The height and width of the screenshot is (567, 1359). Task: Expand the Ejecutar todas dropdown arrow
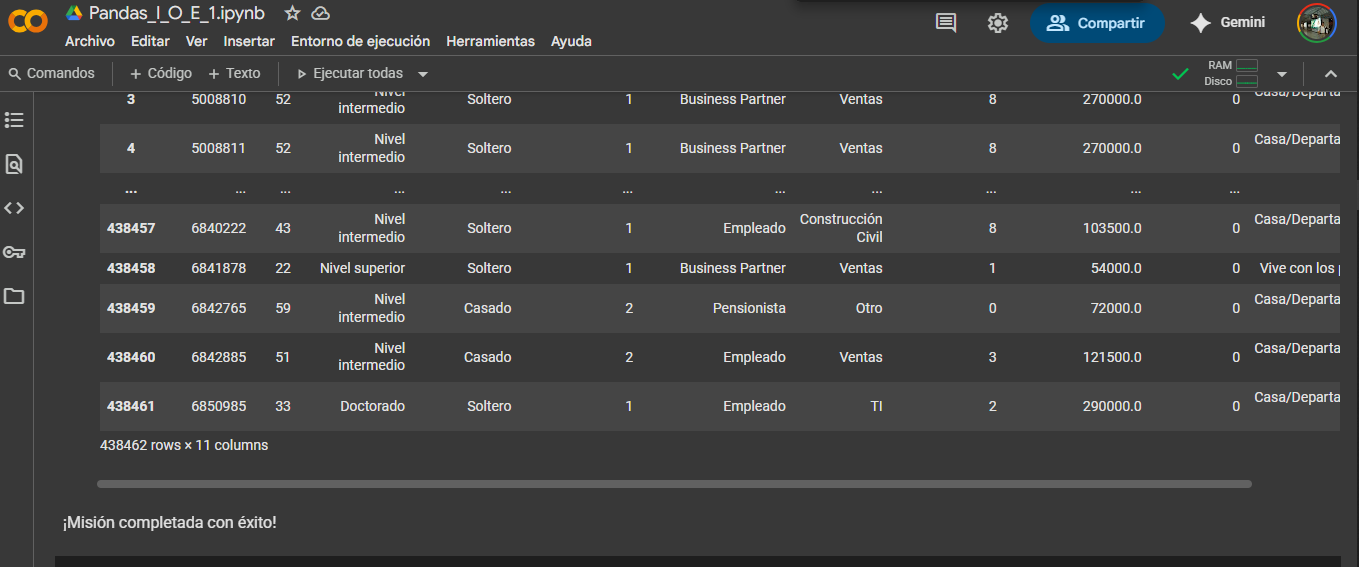[423, 74]
